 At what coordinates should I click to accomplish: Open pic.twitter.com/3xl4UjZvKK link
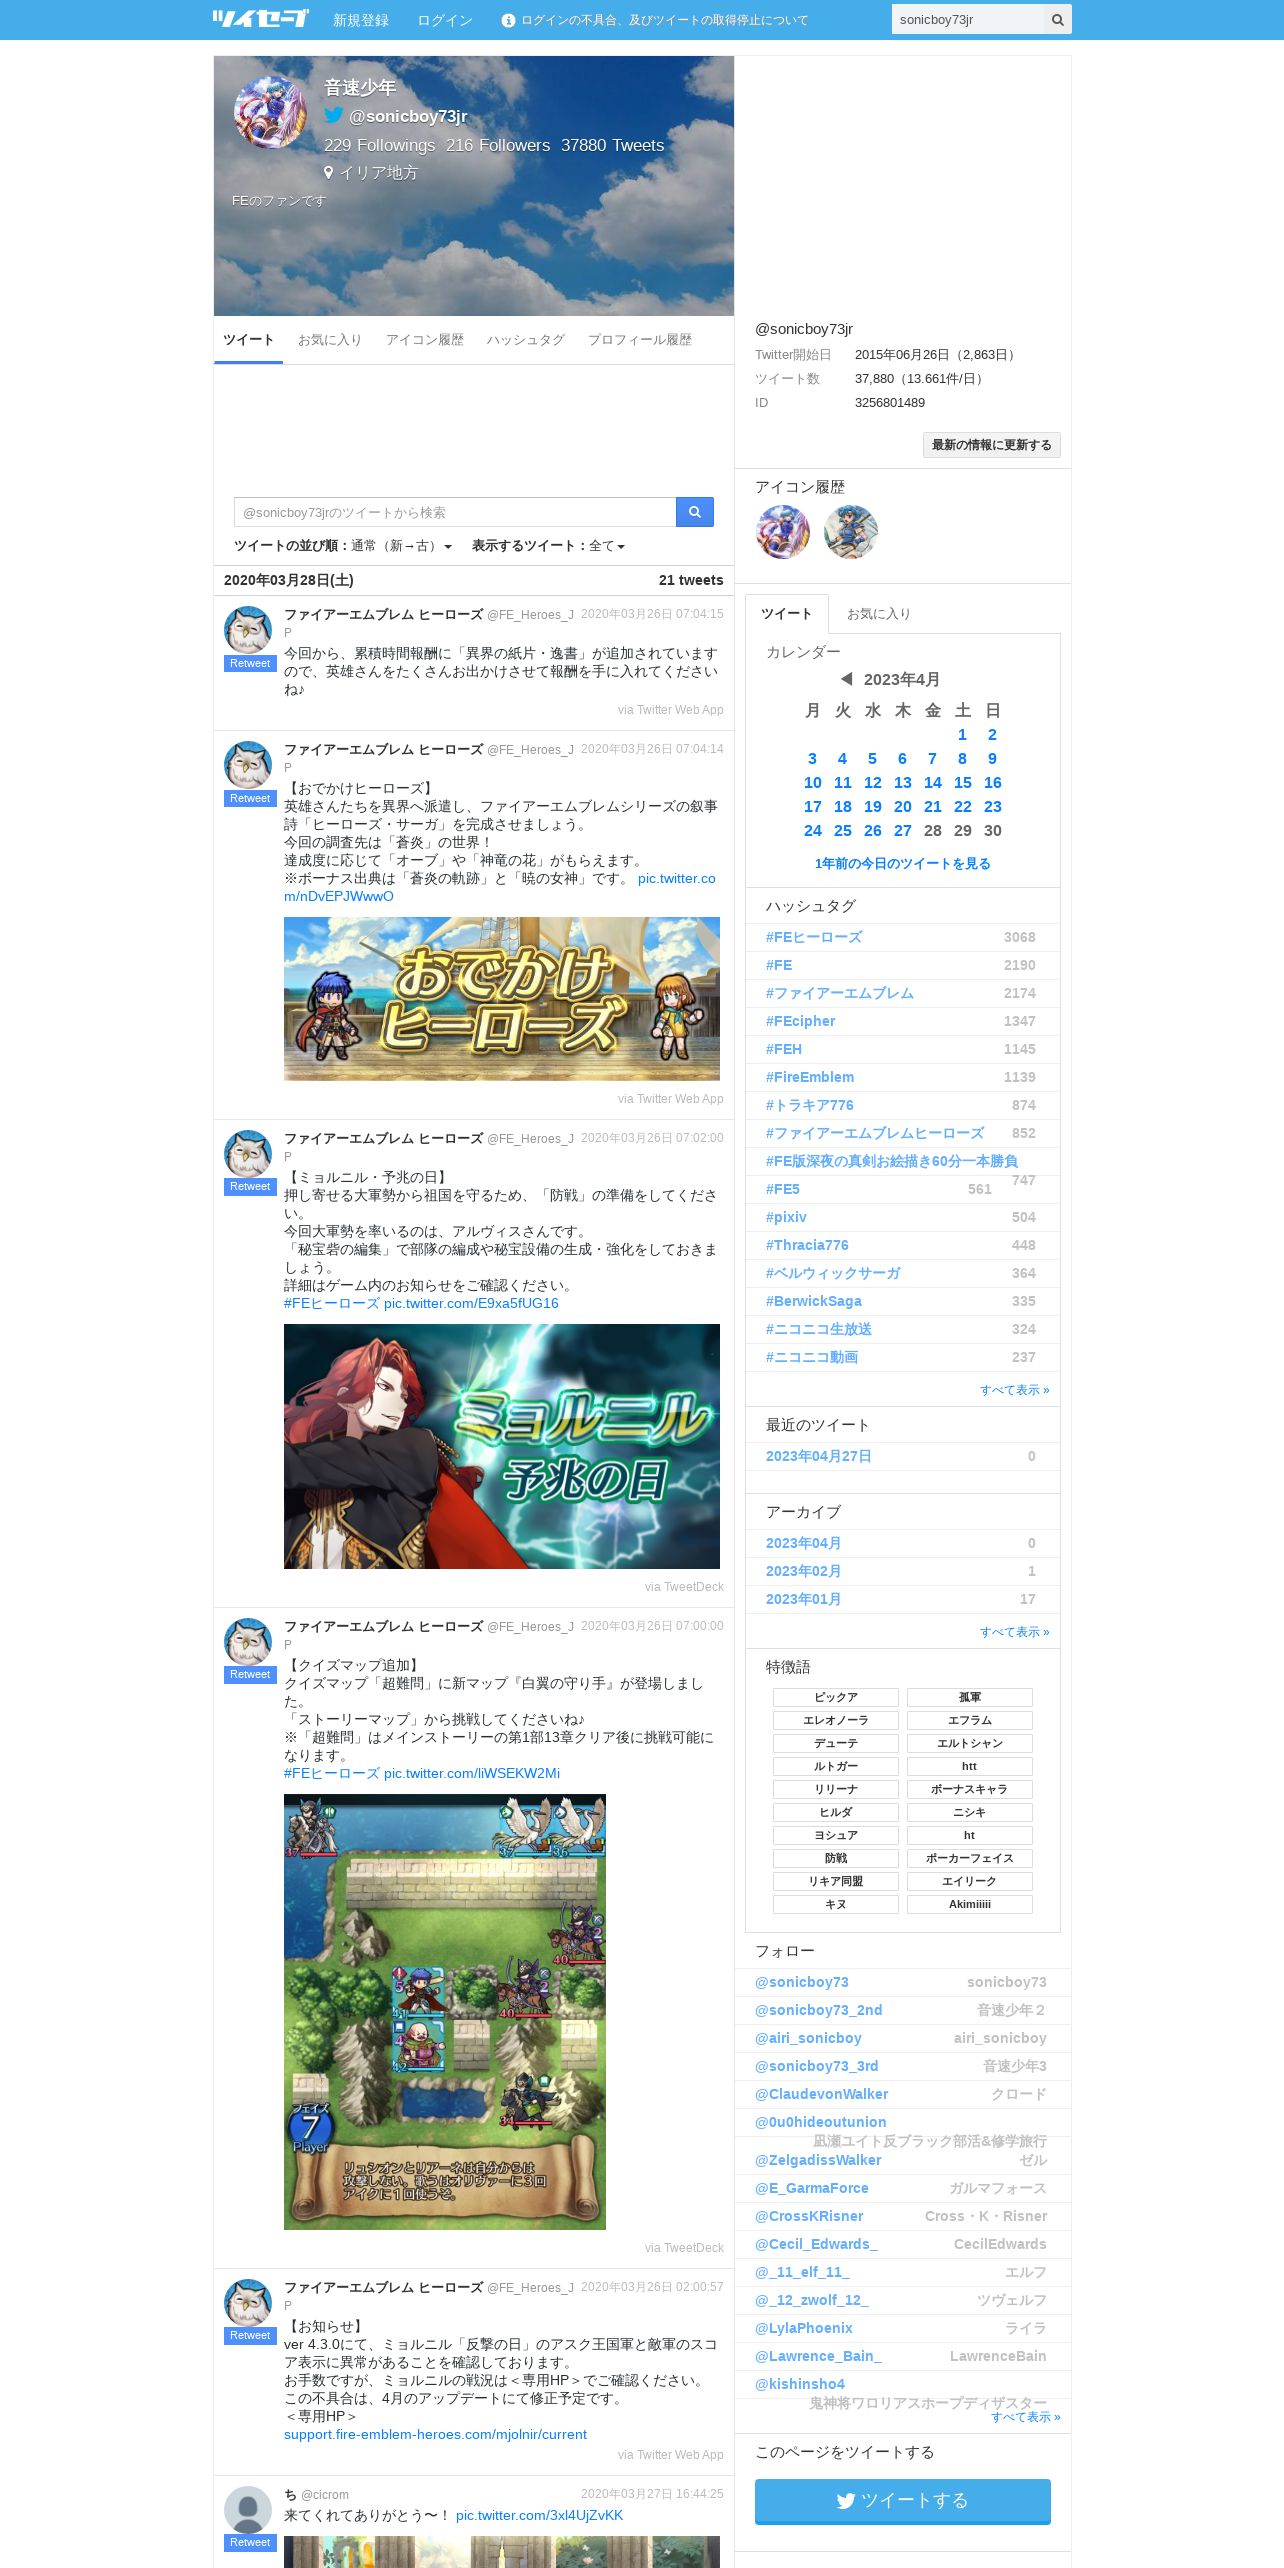pos(539,2515)
